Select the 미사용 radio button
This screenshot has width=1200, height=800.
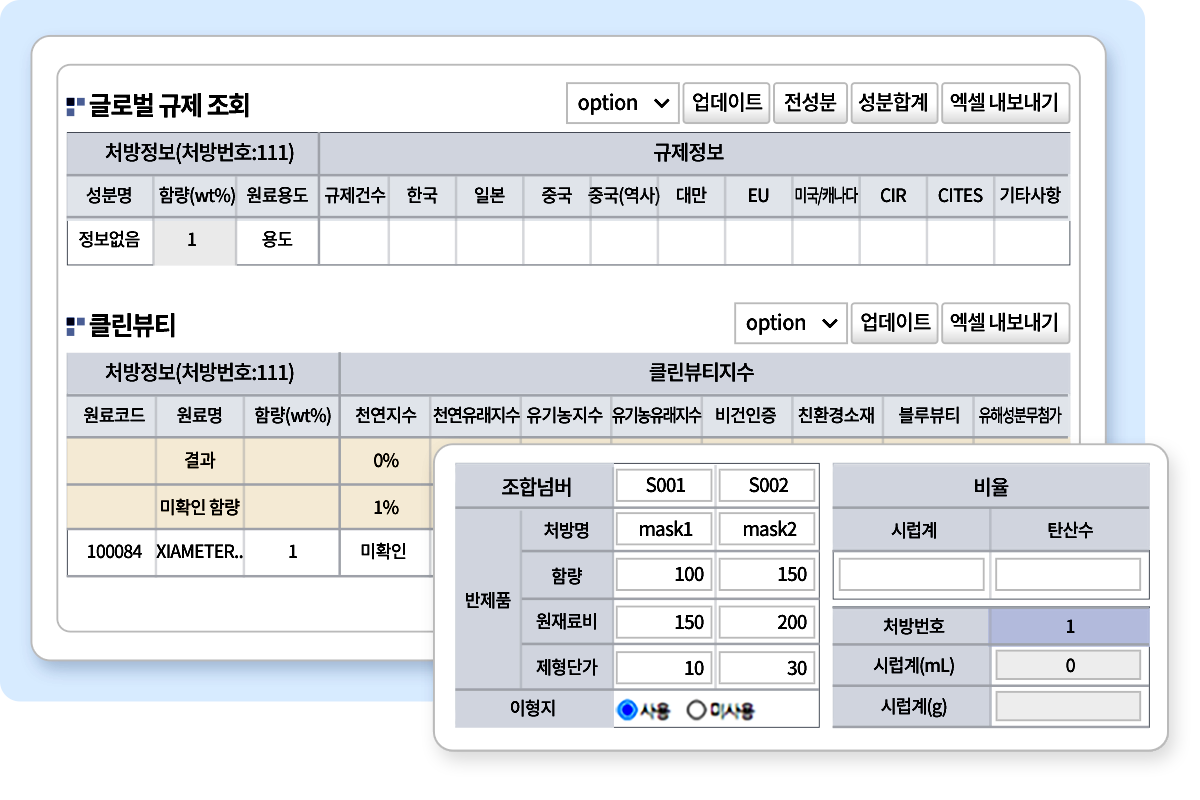click(x=697, y=710)
